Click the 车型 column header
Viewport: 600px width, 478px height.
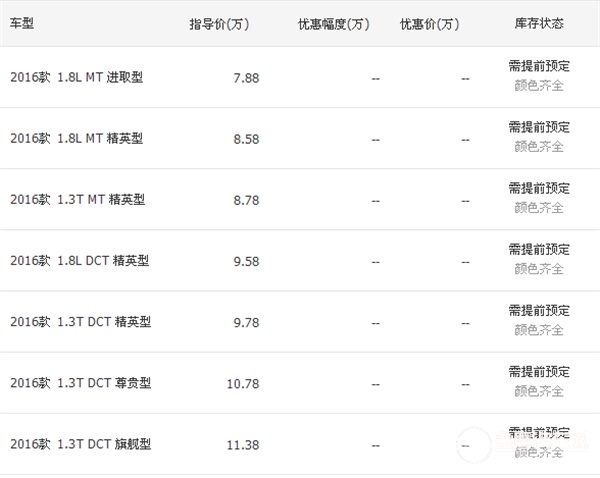21,23
